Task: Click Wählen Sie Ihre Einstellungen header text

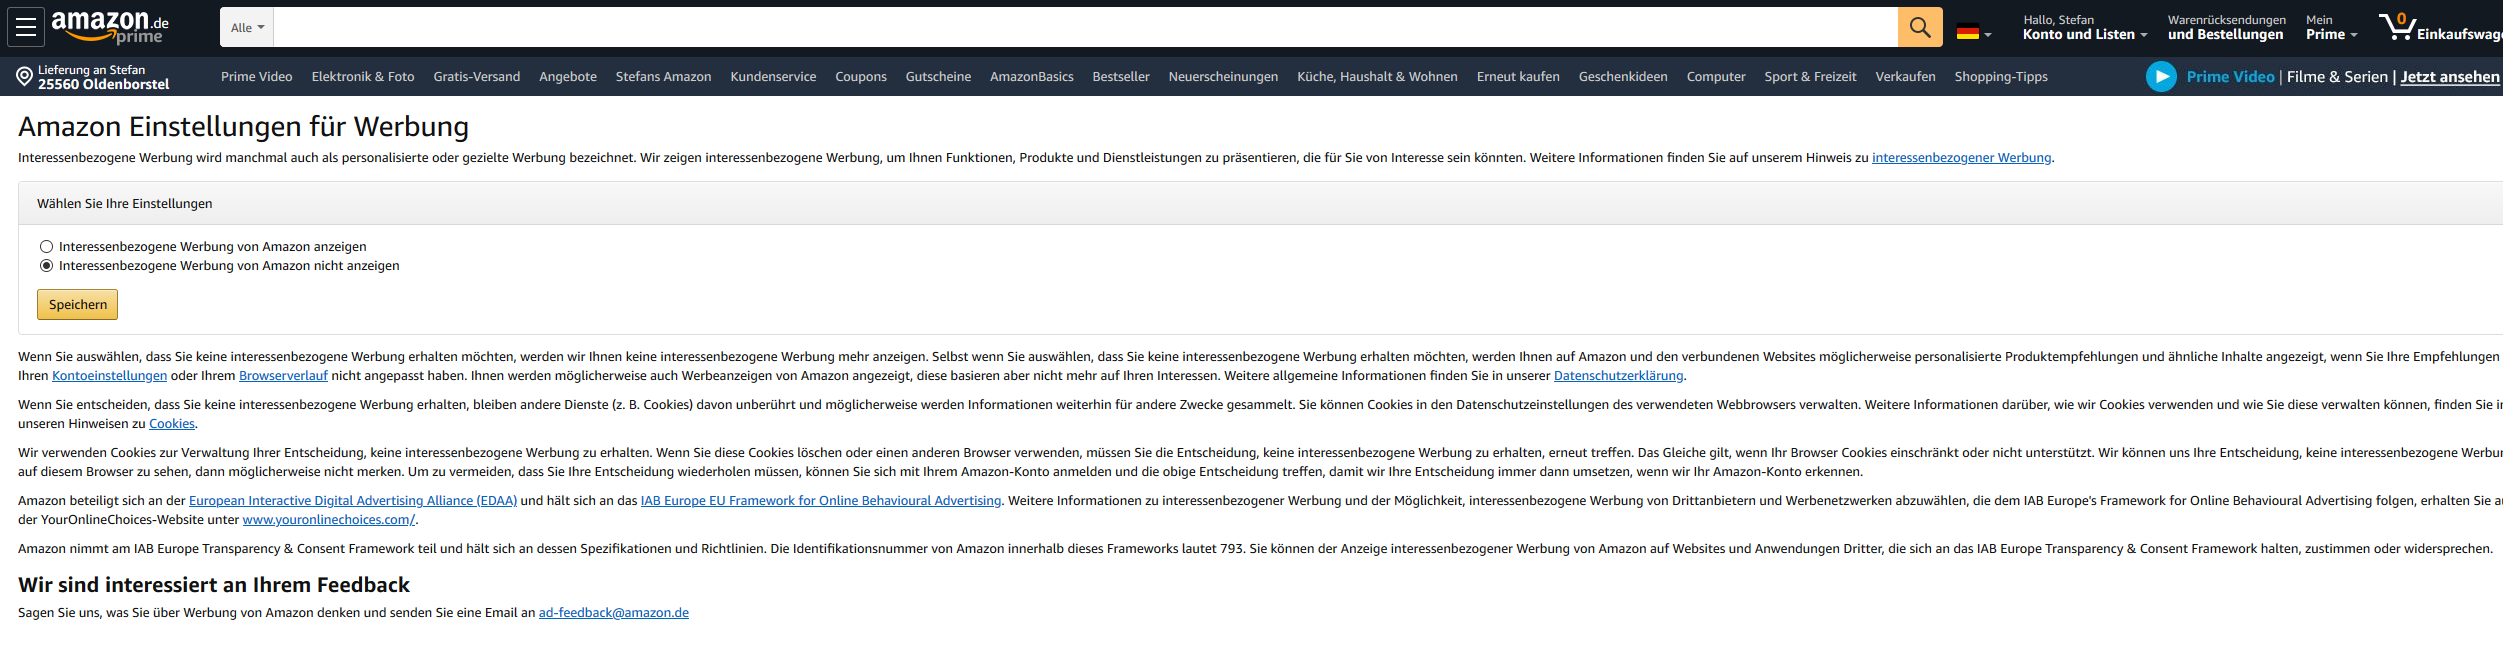Action: [x=124, y=204]
